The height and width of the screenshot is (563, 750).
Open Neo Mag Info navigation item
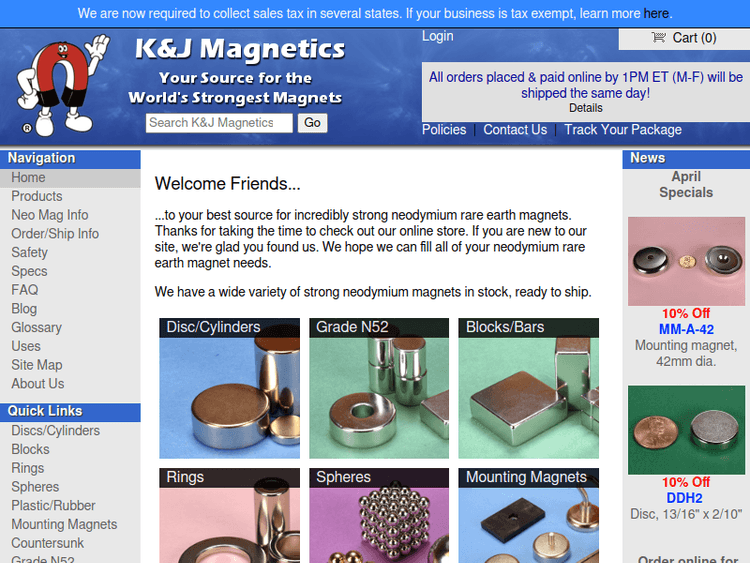coord(70,215)
